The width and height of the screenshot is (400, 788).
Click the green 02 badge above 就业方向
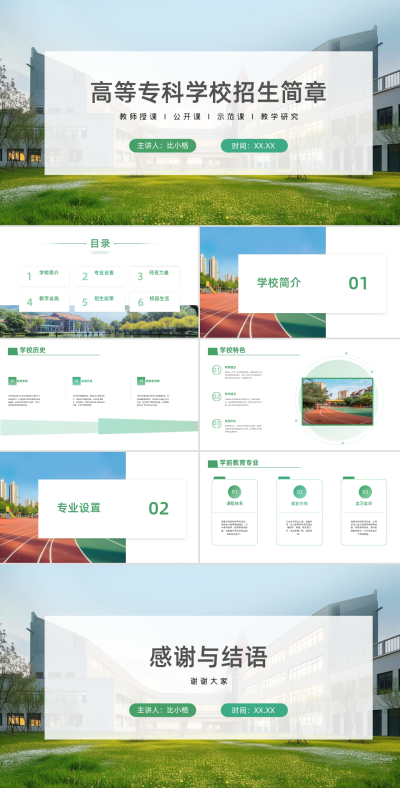299,491
